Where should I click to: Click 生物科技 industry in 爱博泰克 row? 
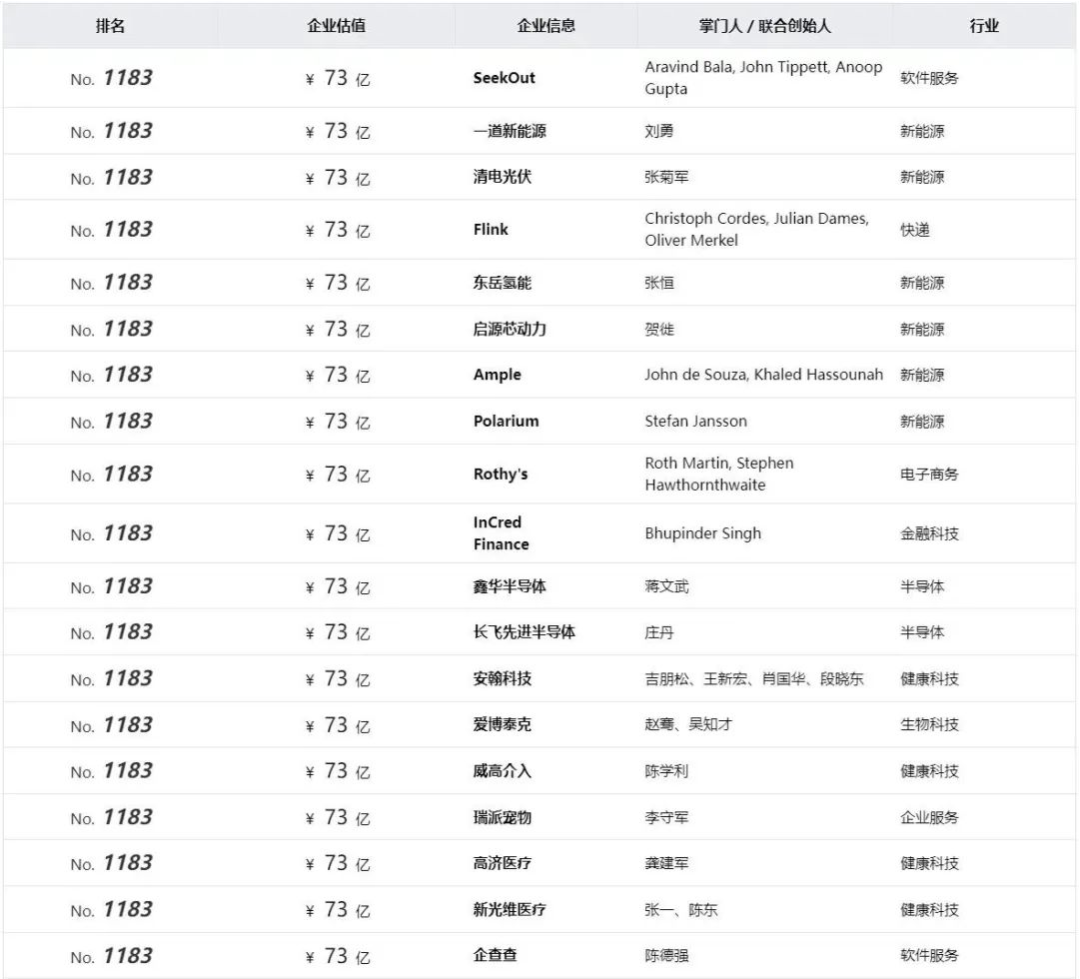[929, 725]
